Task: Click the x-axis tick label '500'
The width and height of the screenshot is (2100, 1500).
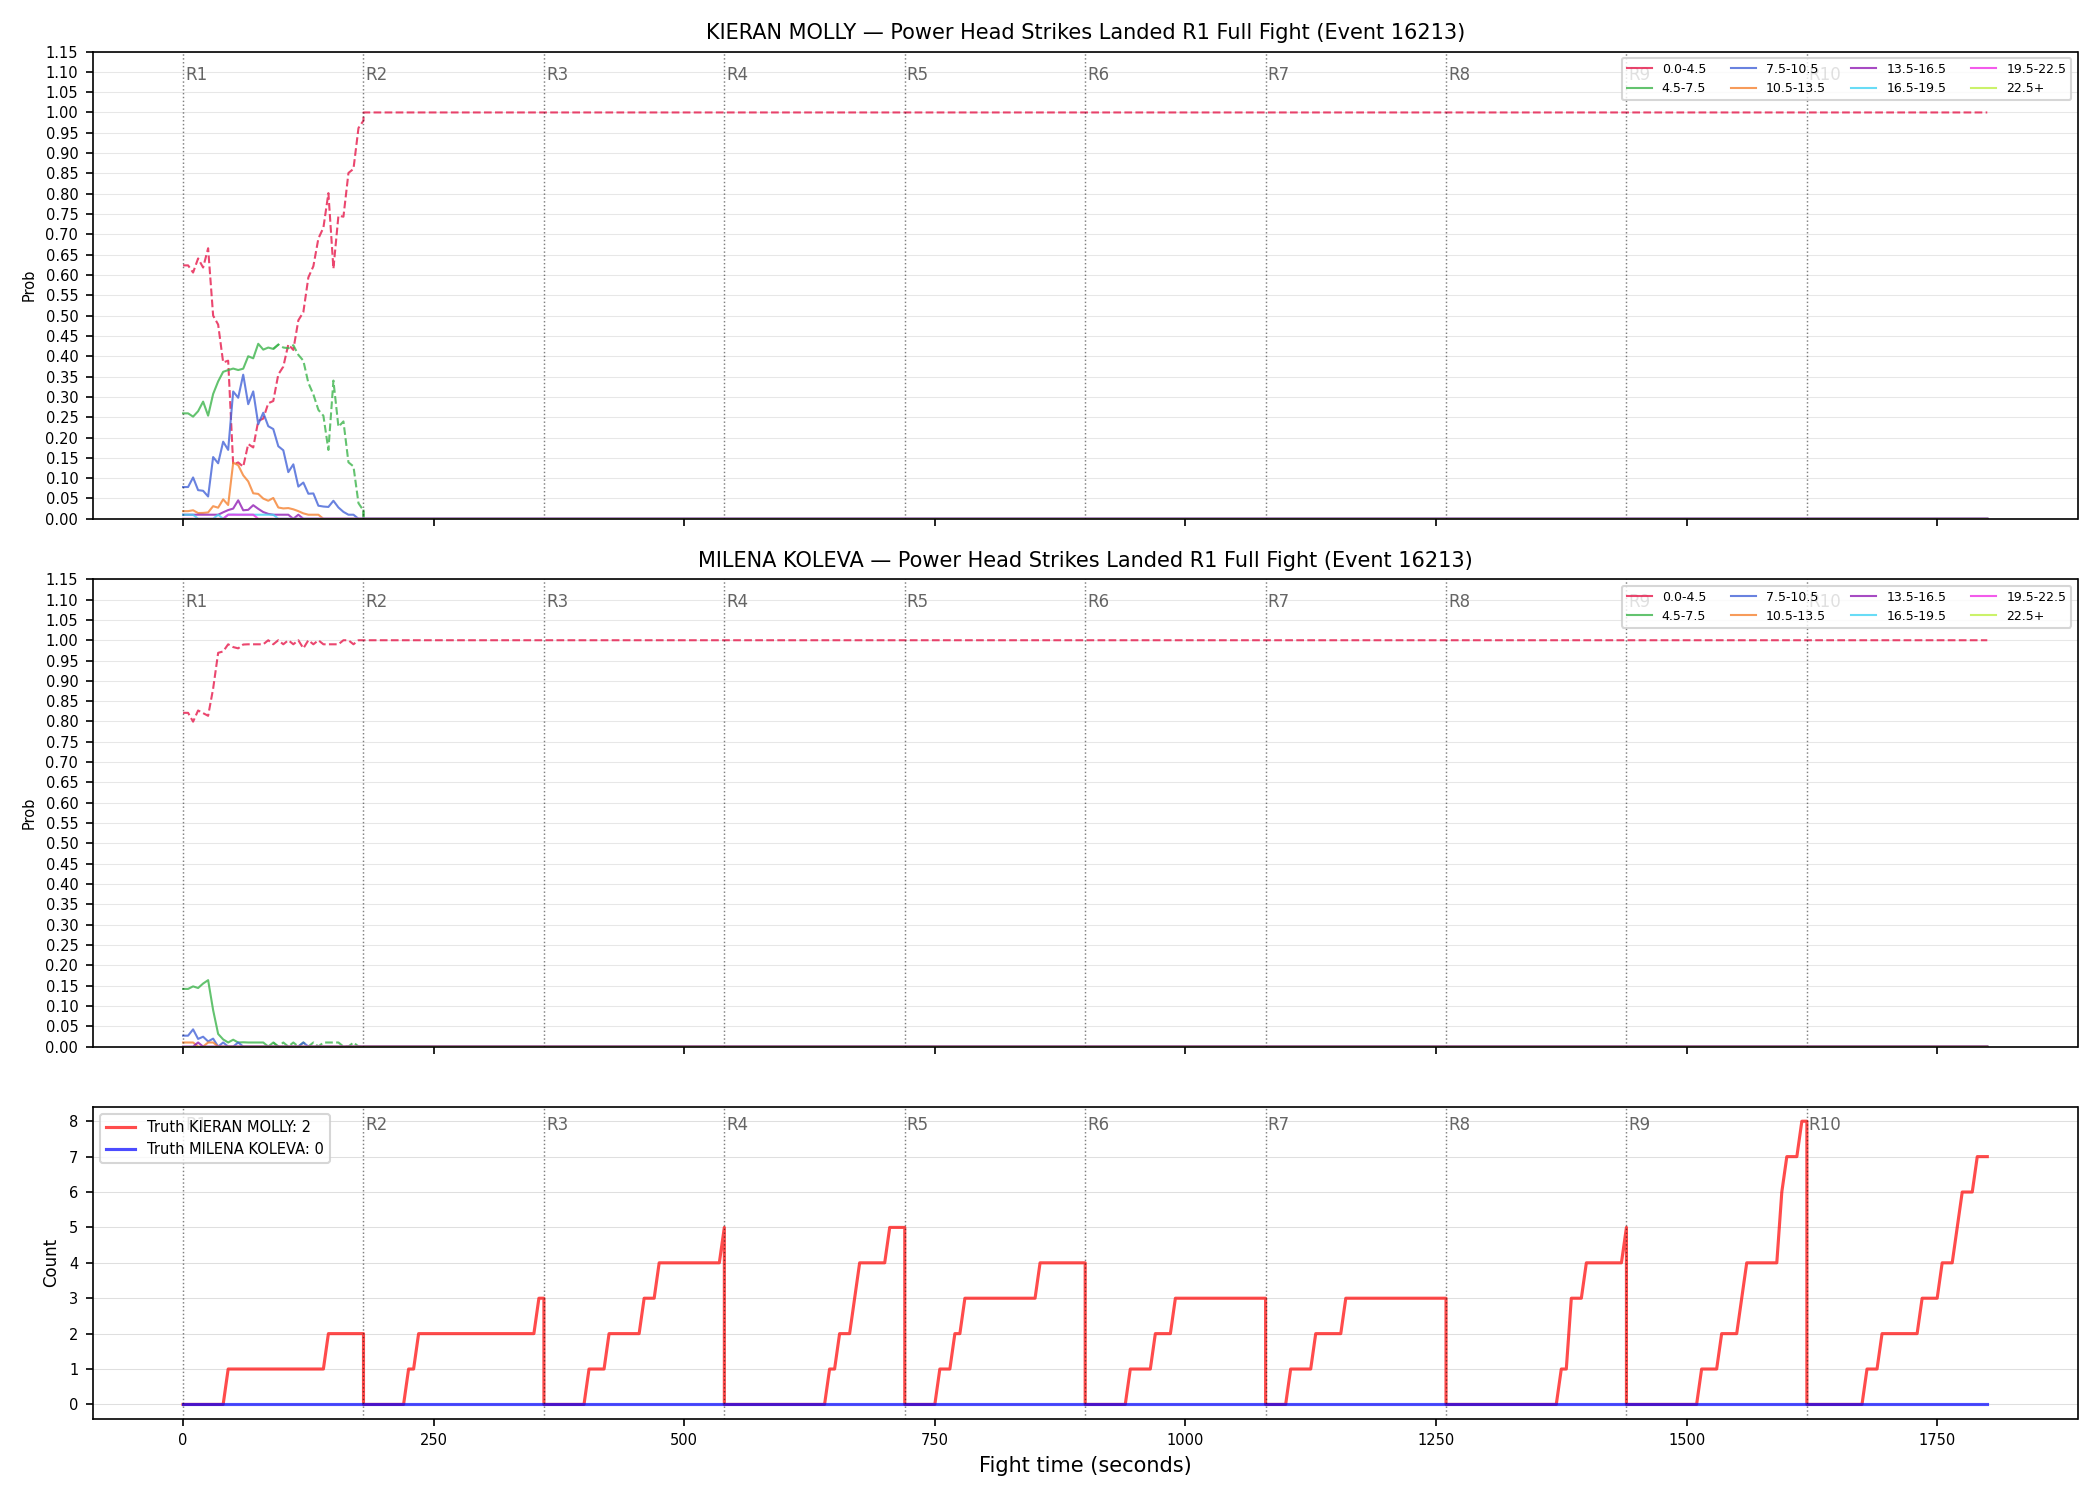Action: (684, 1440)
